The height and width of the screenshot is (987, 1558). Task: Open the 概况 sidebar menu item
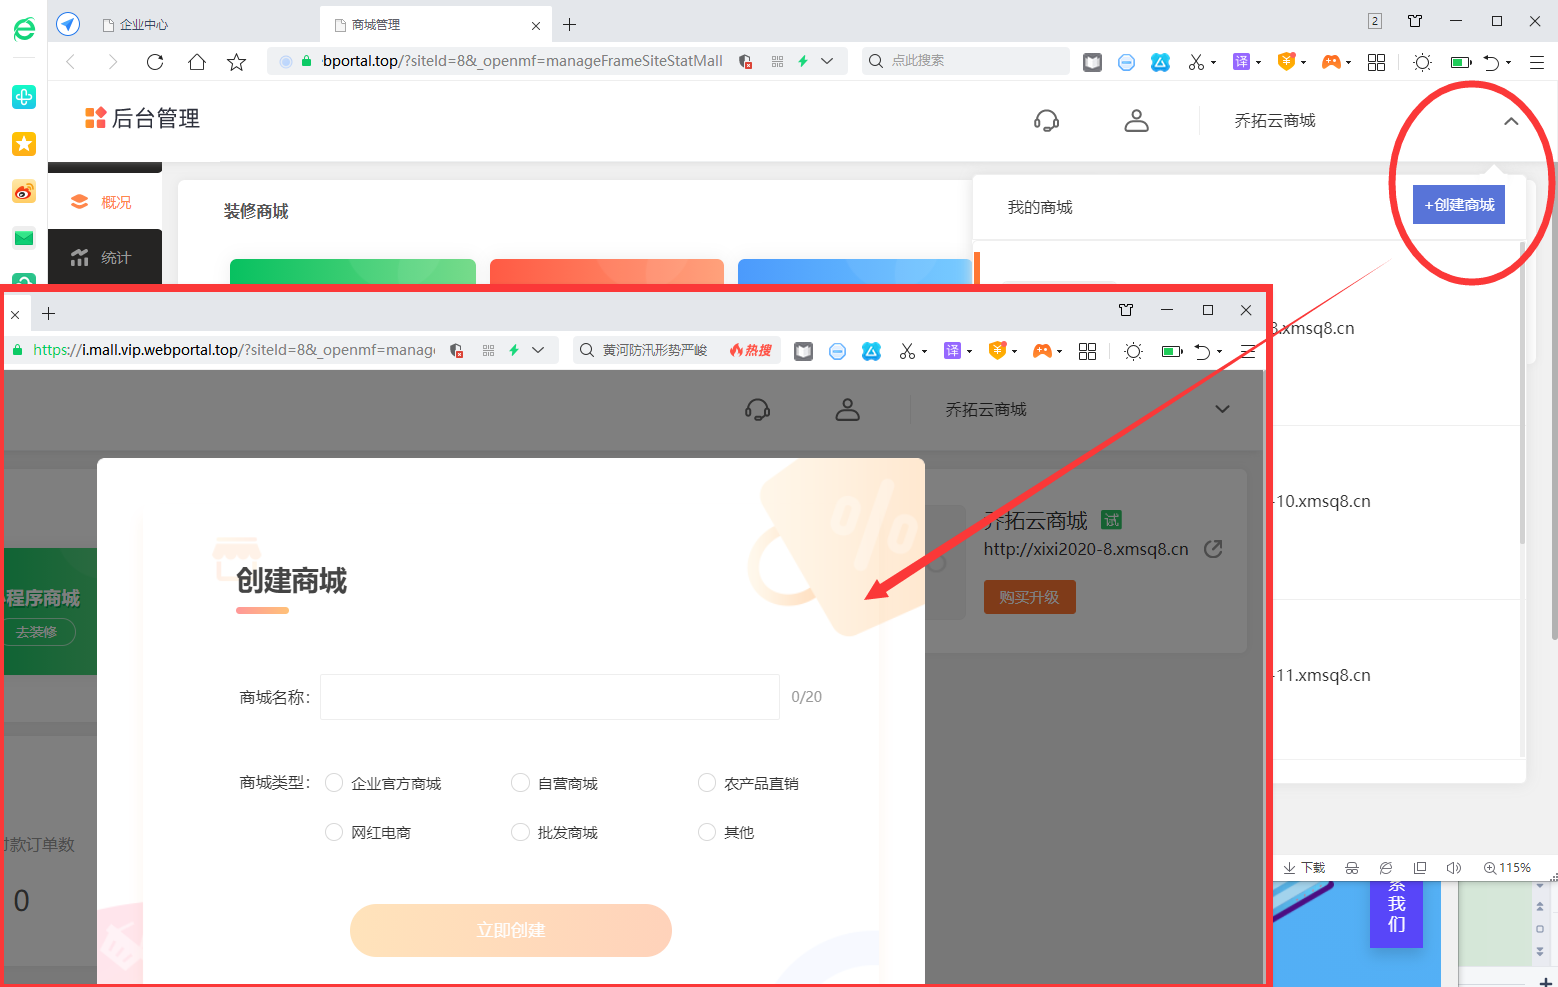pyautogui.click(x=104, y=202)
